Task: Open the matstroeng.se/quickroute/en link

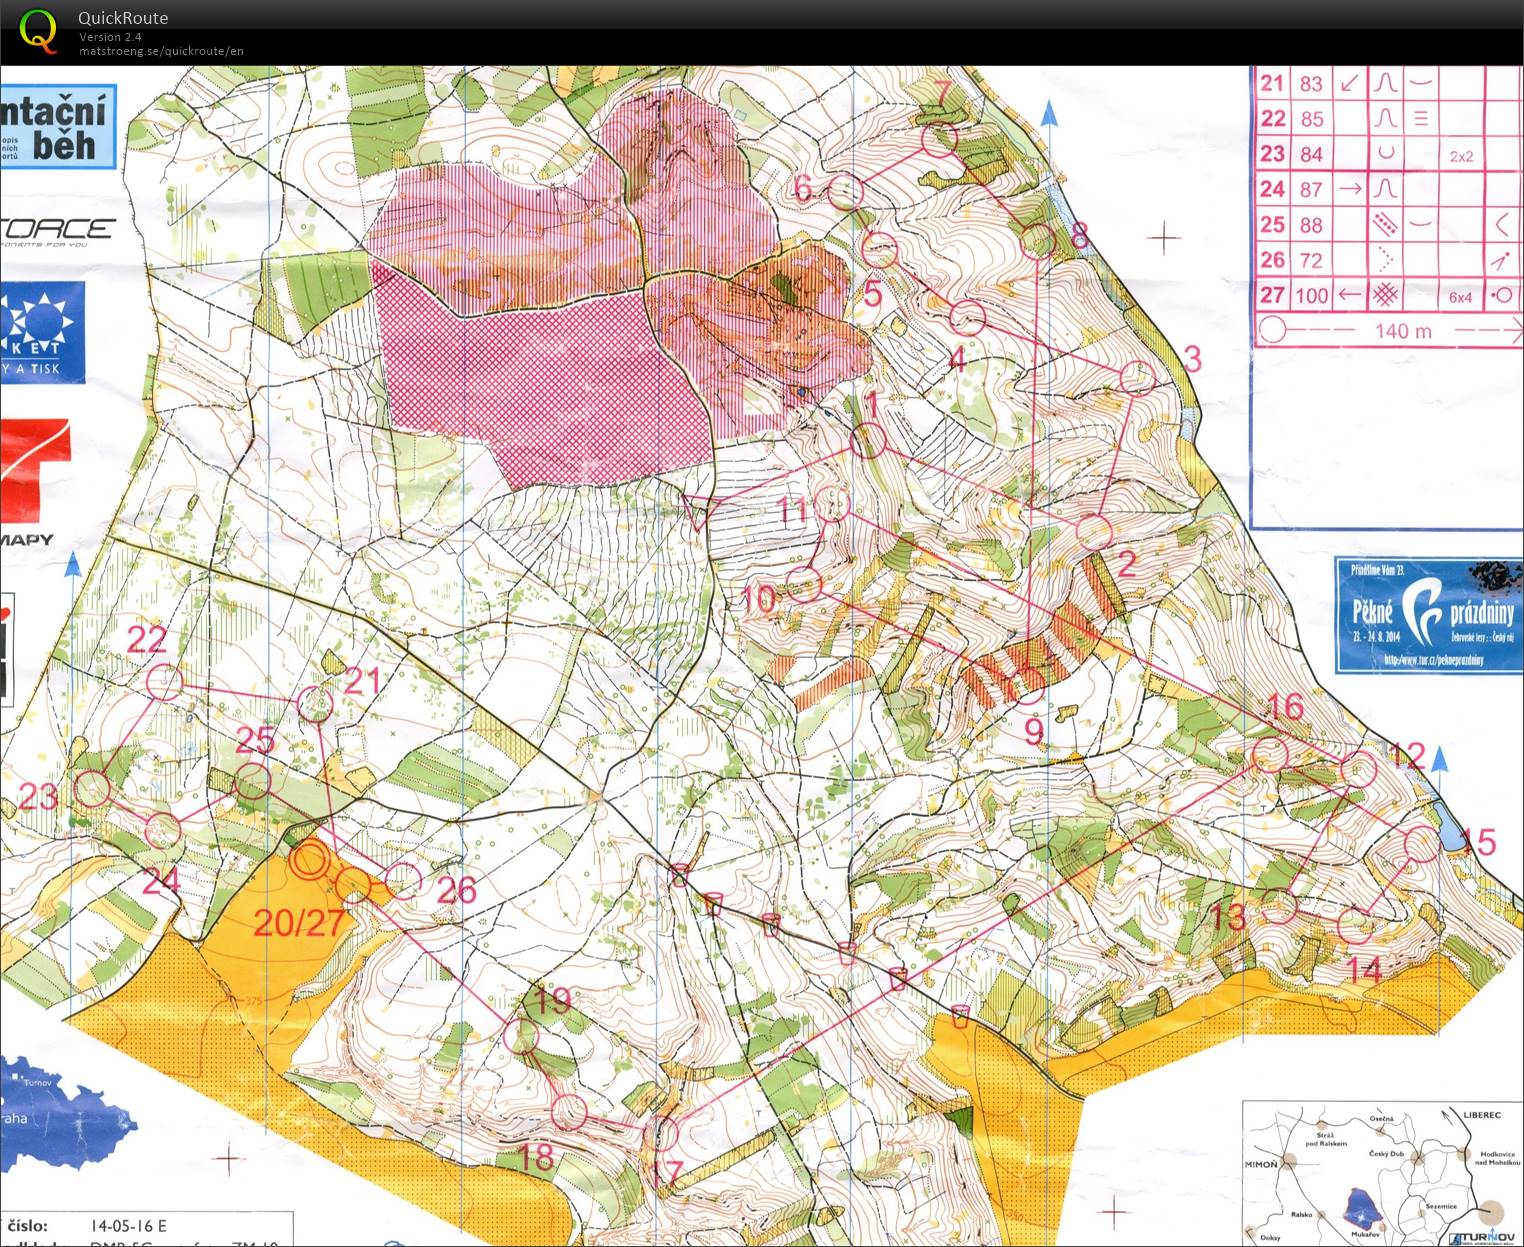Action: click(x=161, y=51)
